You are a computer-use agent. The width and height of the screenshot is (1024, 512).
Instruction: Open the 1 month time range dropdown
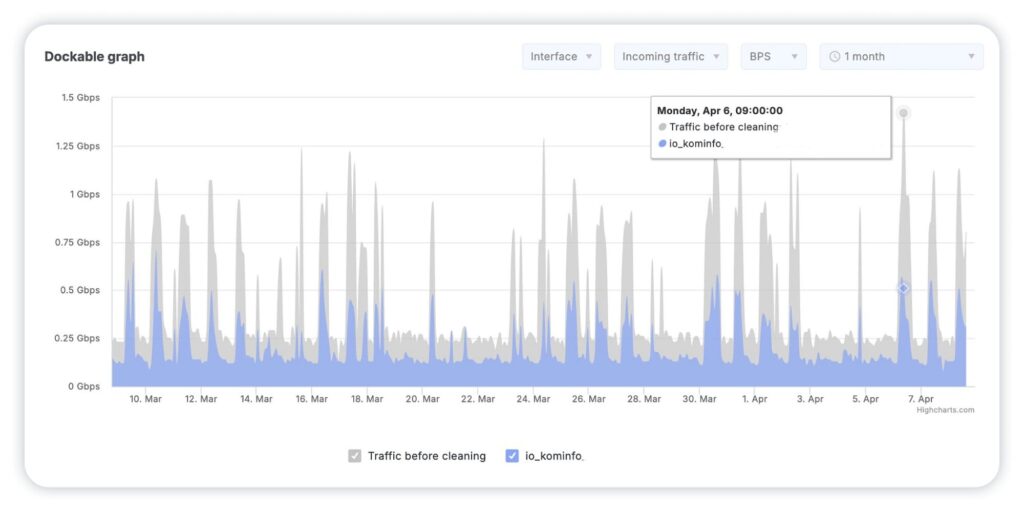click(901, 57)
